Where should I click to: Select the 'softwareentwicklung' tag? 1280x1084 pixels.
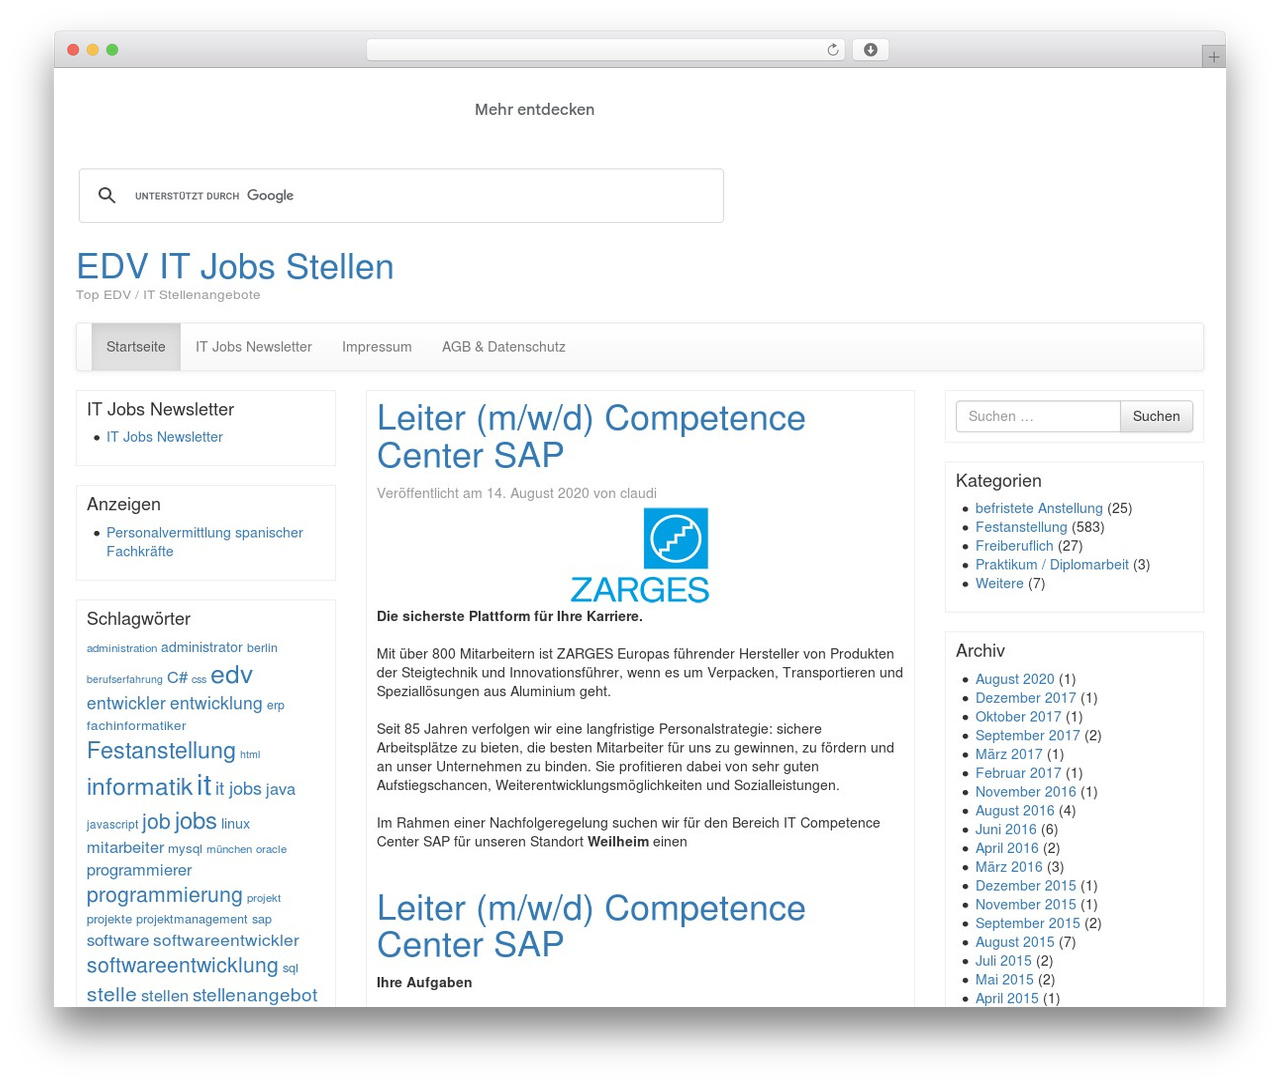[182, 966]
